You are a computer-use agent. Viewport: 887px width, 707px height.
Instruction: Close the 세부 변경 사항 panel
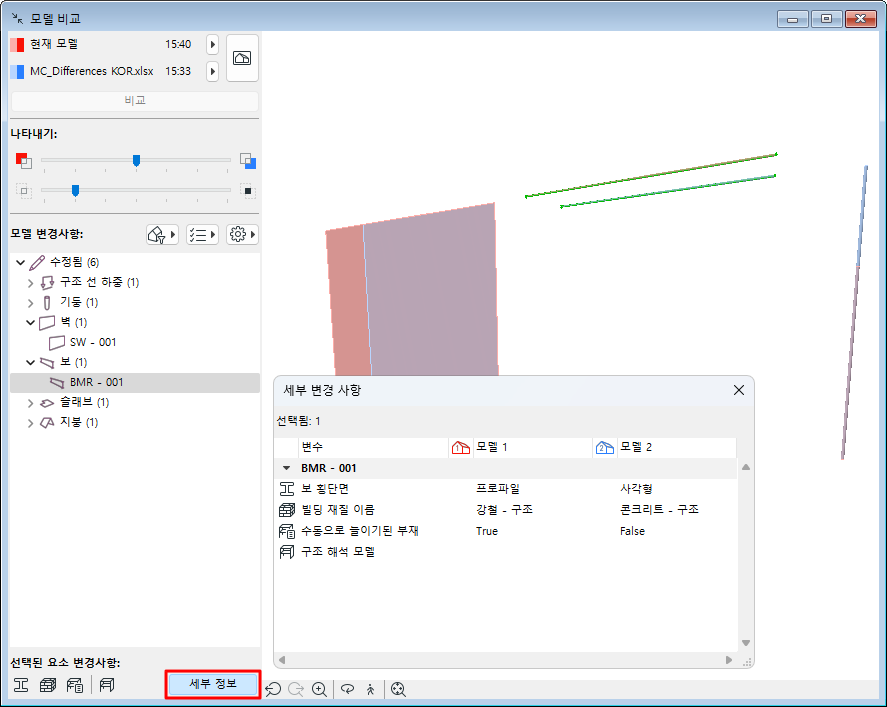point(739,390)
